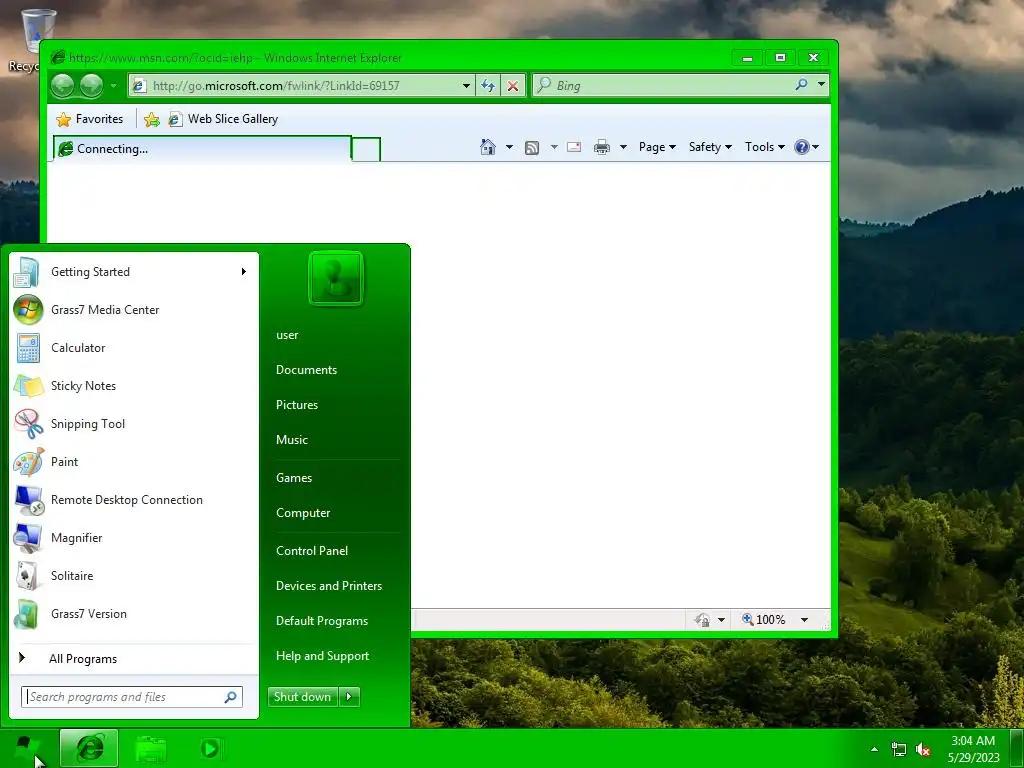Expand the Feeds dropdown arrow
Screen dimensions: 1024x768
point(554,147)
